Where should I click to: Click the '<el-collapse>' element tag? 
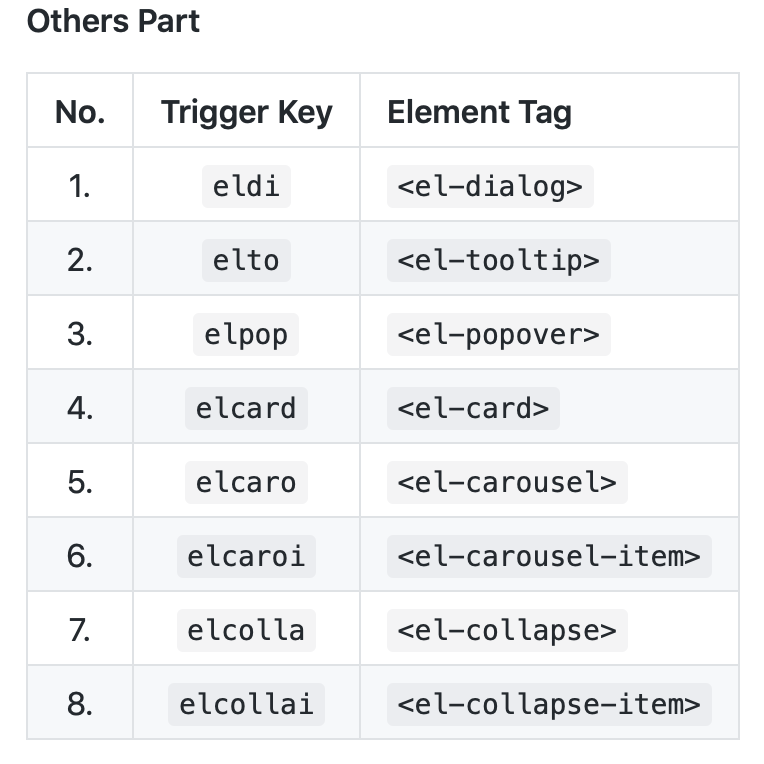pyautogui.click(x=507, y=630)
